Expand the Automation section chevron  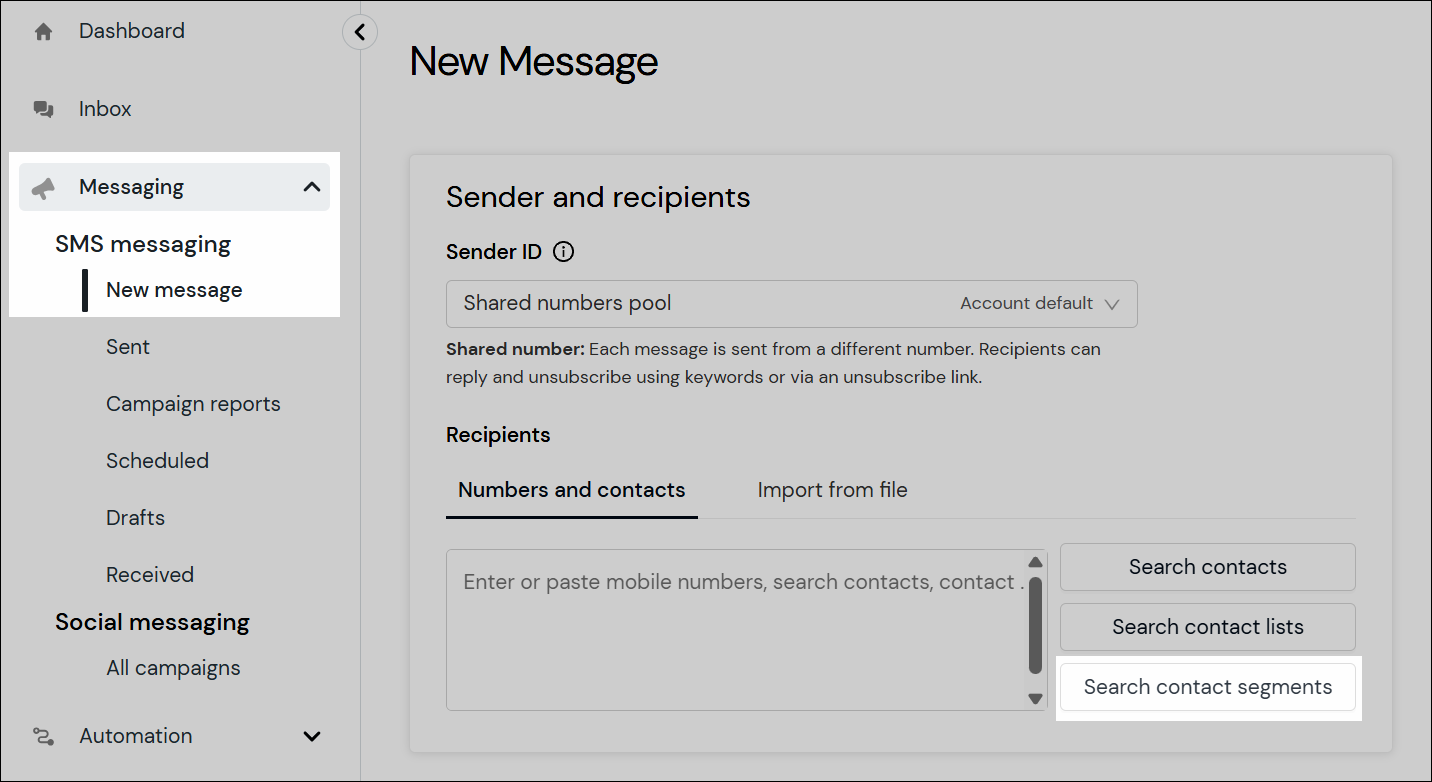pos(311,736)
